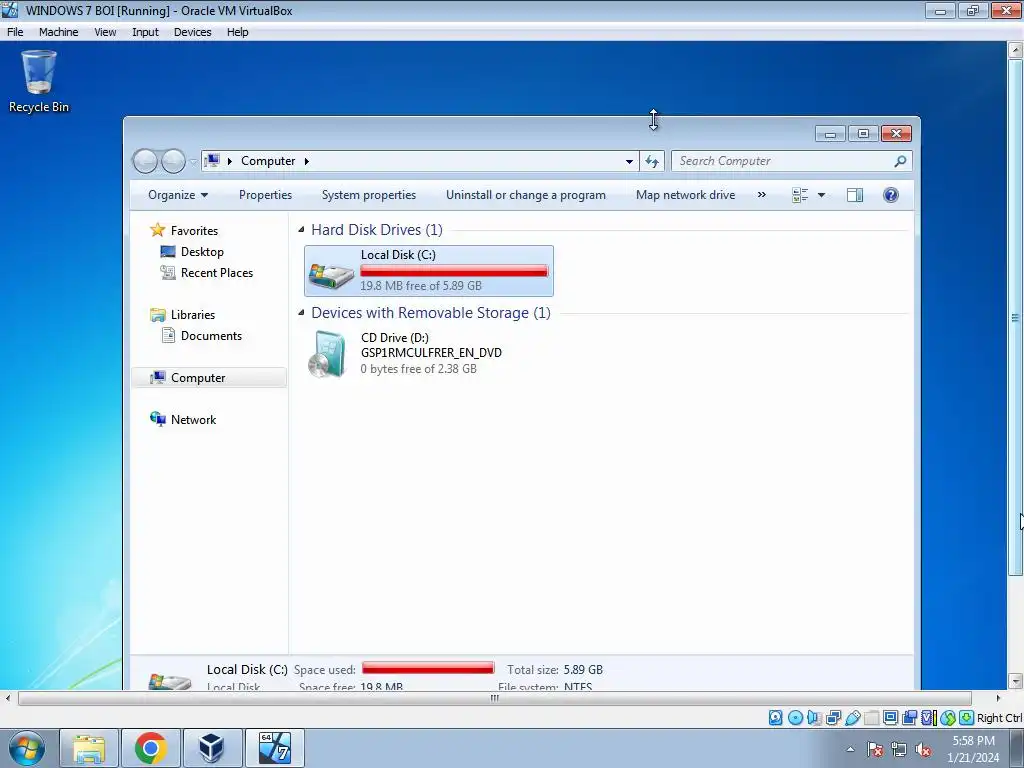Click the Properties toolbar button

click(265, 195)
